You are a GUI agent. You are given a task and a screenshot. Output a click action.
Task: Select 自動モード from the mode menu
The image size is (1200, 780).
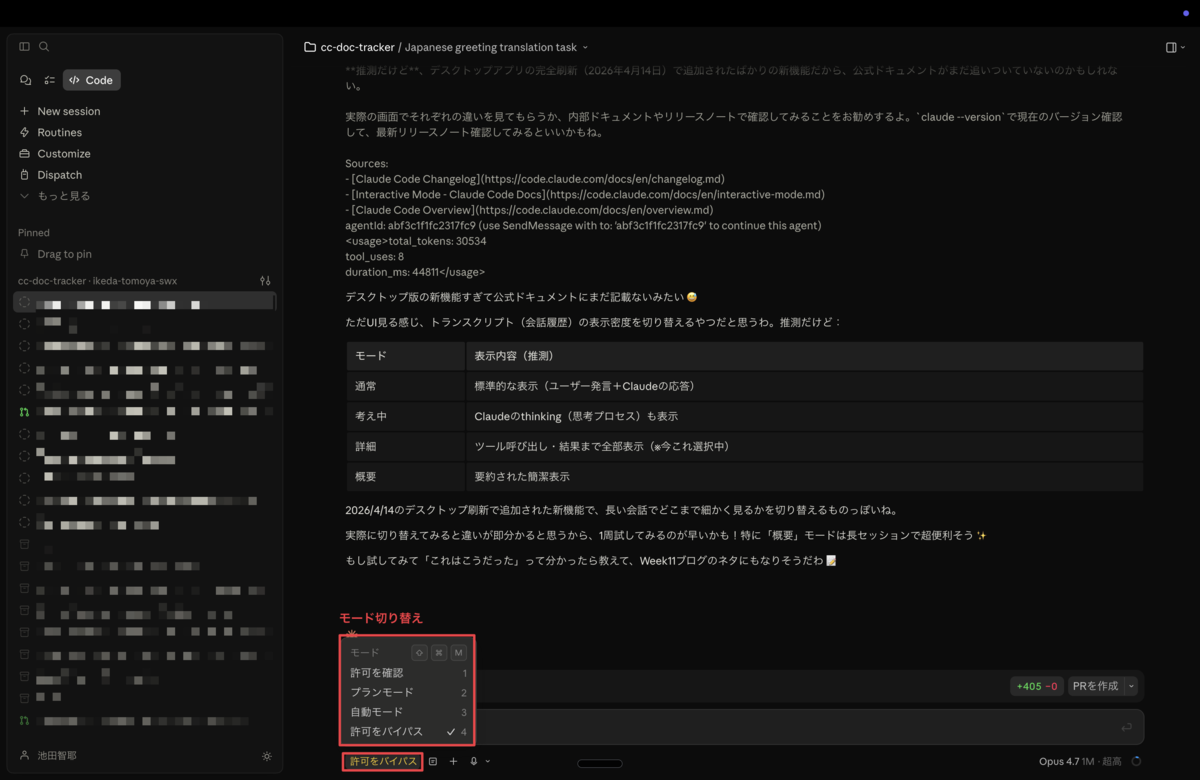pos(408,712)
